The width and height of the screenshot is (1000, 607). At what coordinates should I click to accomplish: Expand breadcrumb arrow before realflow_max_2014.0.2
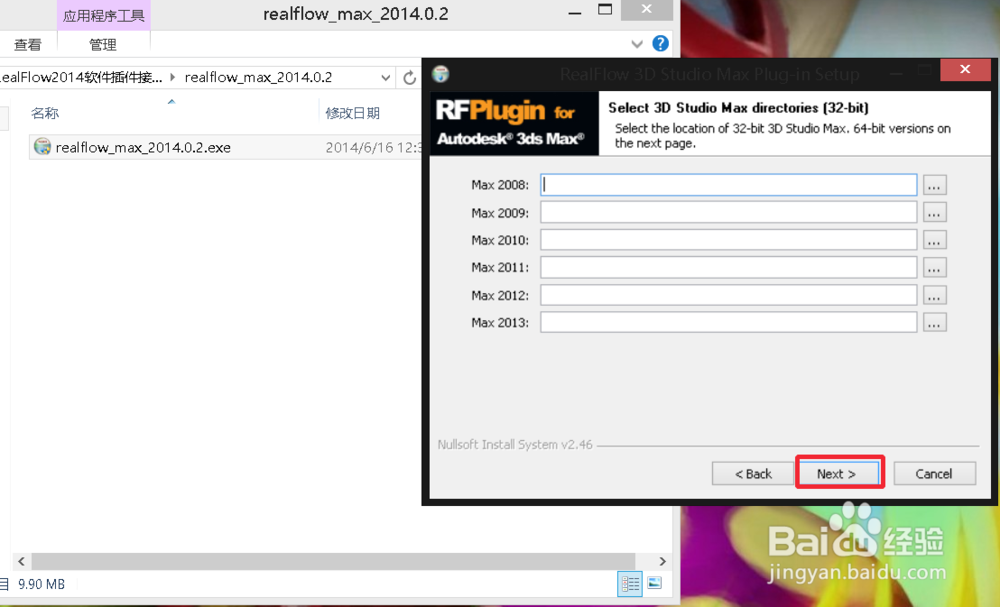pos(172,77)
